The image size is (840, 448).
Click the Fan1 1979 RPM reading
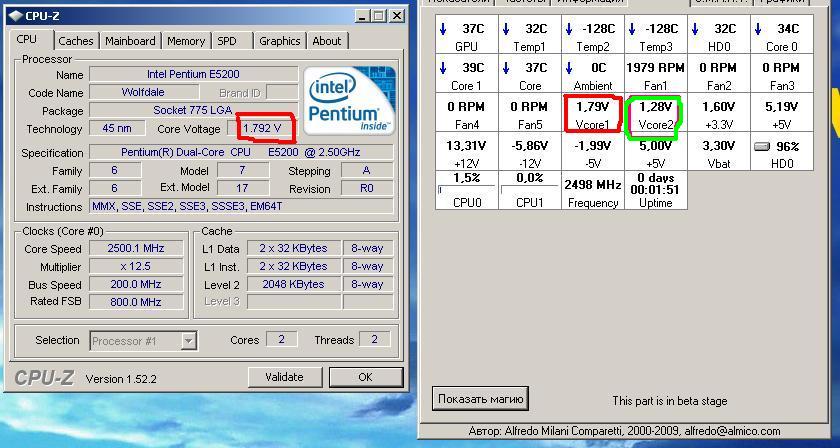(x=656, y=73)
